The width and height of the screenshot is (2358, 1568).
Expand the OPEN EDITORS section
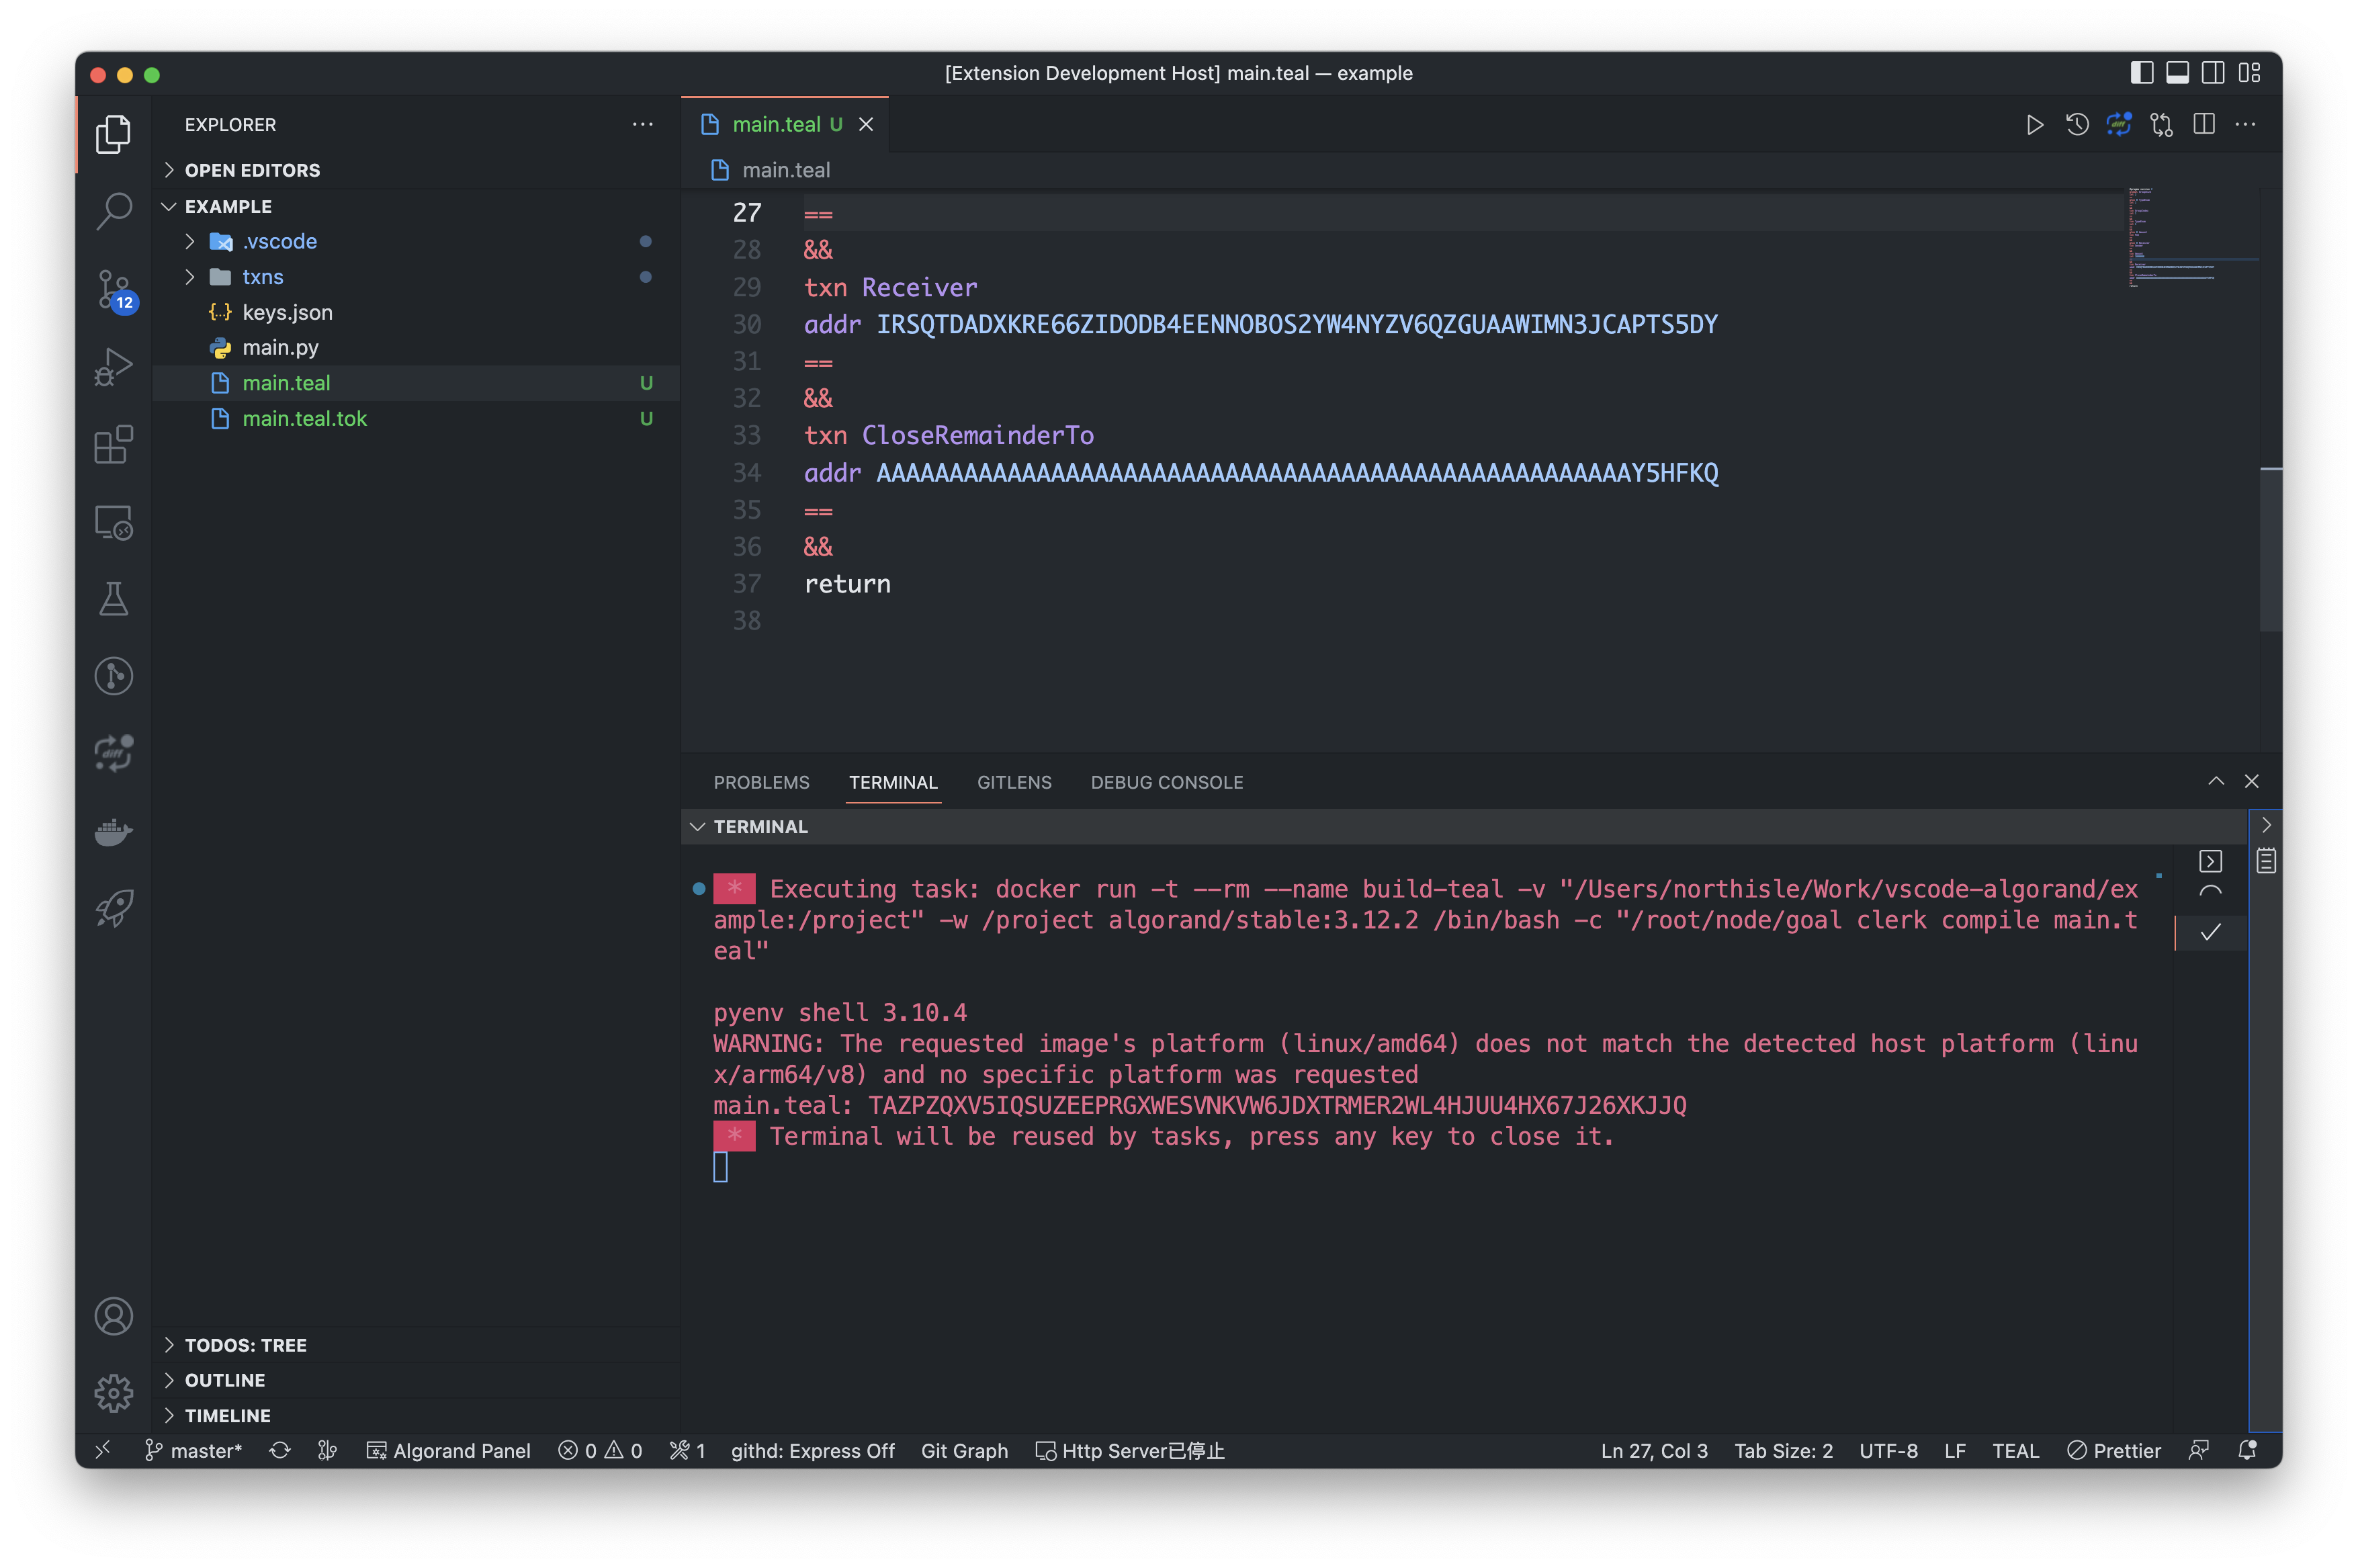pyautogui.click(x=252, y=170)
